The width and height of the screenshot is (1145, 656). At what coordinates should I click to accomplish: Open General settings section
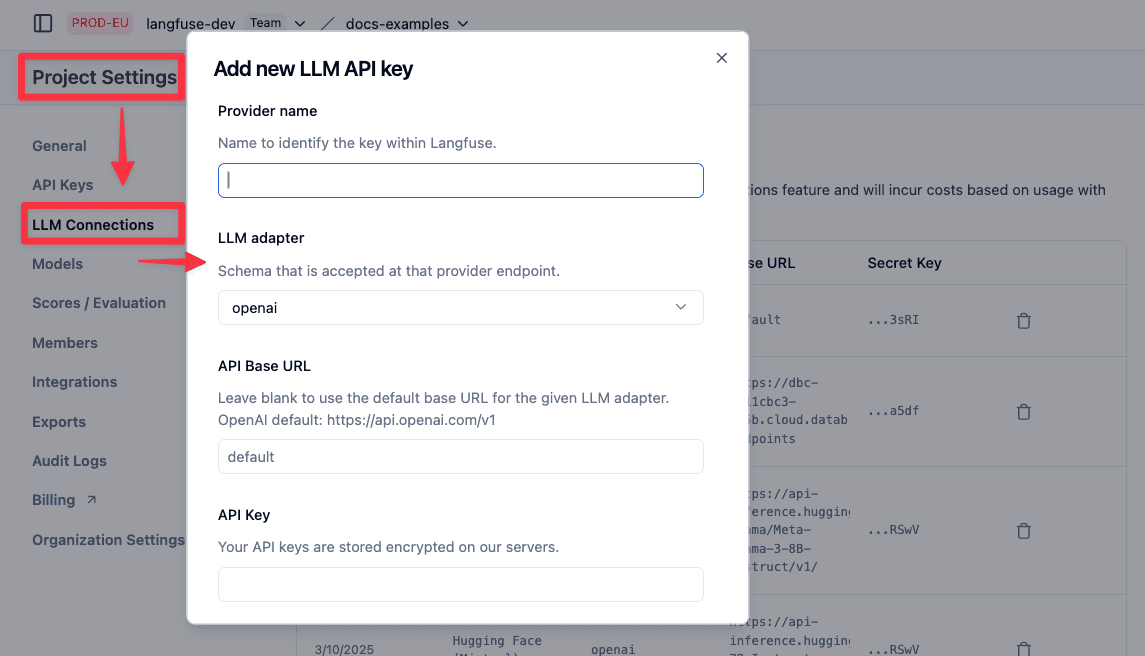(59, 146)
